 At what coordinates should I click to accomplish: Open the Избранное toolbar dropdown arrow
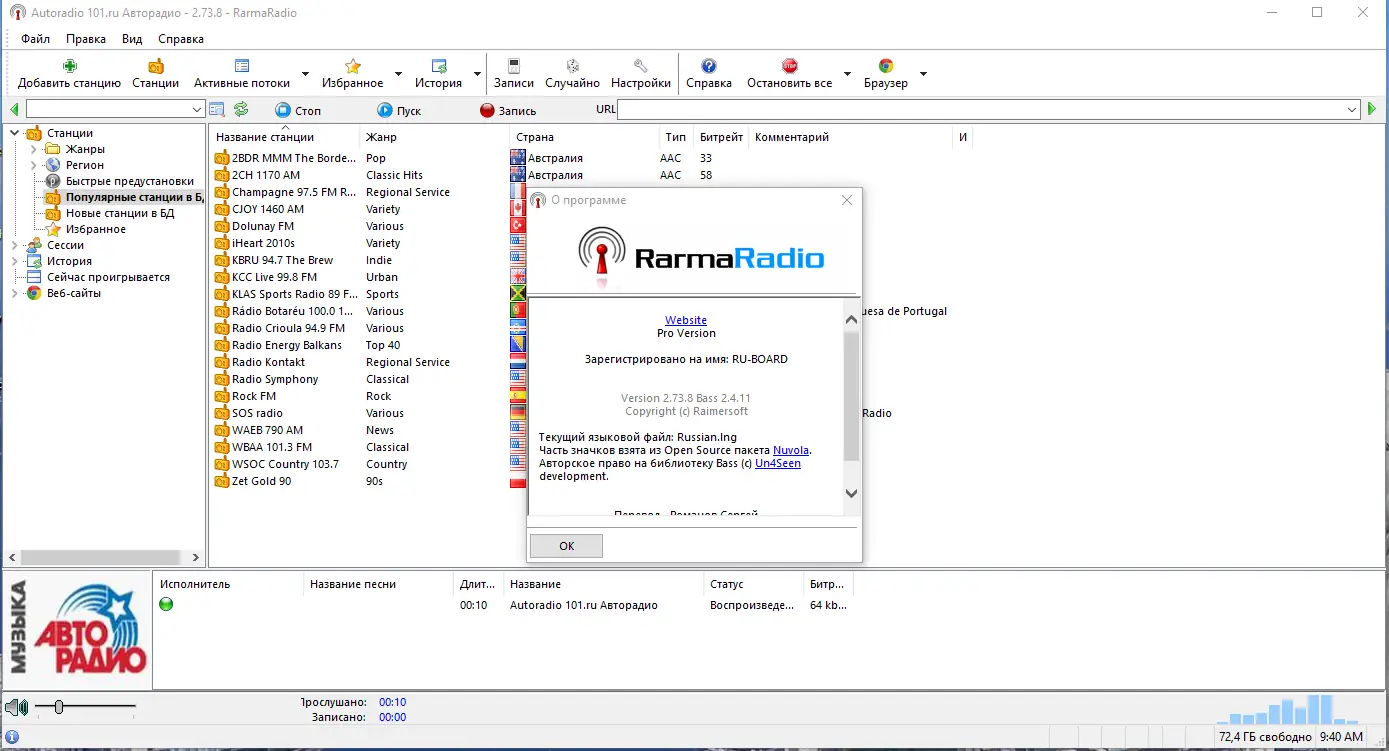[x=398, y=74]
